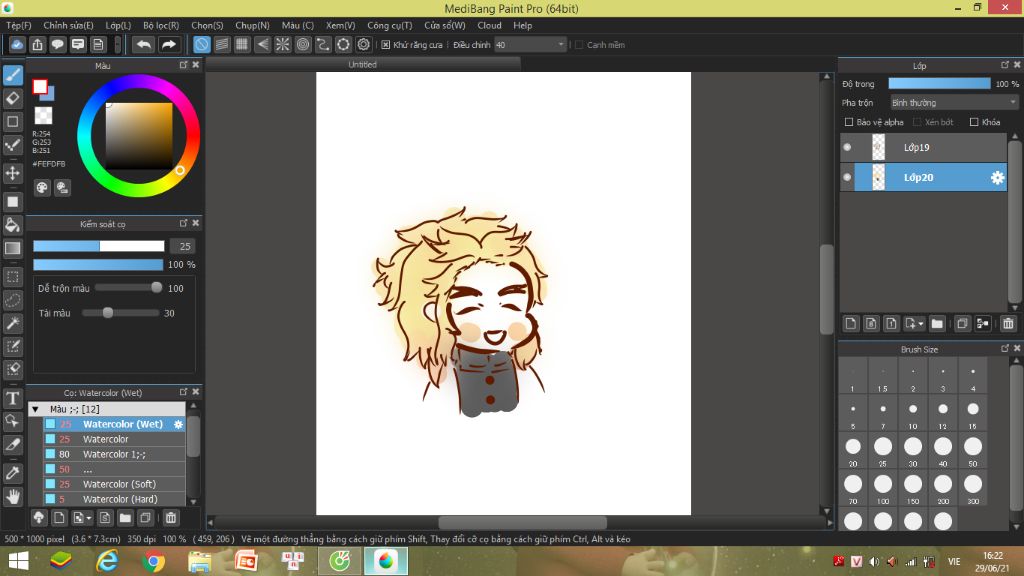Open the Pha trộn blend mode dropdown
This screenshot has width=1024, height=576.
954,103
